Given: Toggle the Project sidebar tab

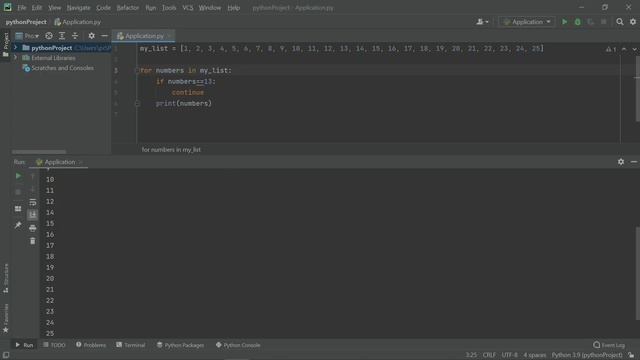Looking at the screenshot, I should pos(6,45).
